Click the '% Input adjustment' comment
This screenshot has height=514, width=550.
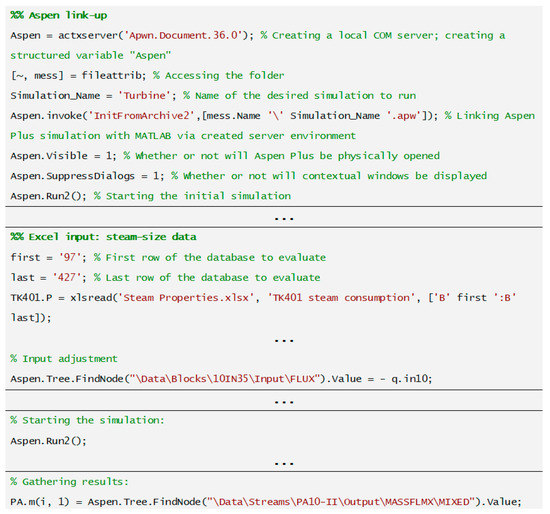click(64, 359)
